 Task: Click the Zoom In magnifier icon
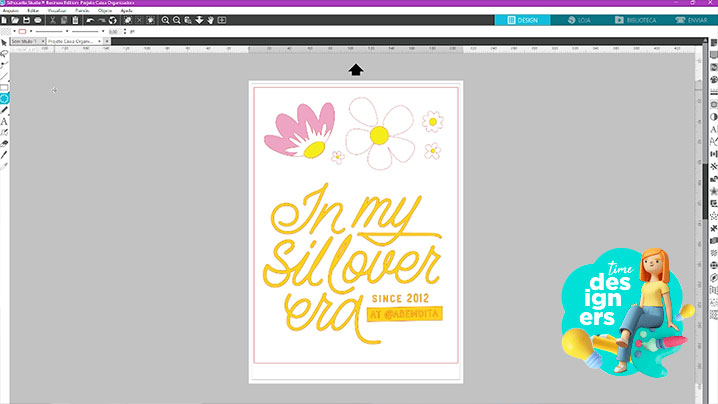pyautogui.click(x=165, y=20)
